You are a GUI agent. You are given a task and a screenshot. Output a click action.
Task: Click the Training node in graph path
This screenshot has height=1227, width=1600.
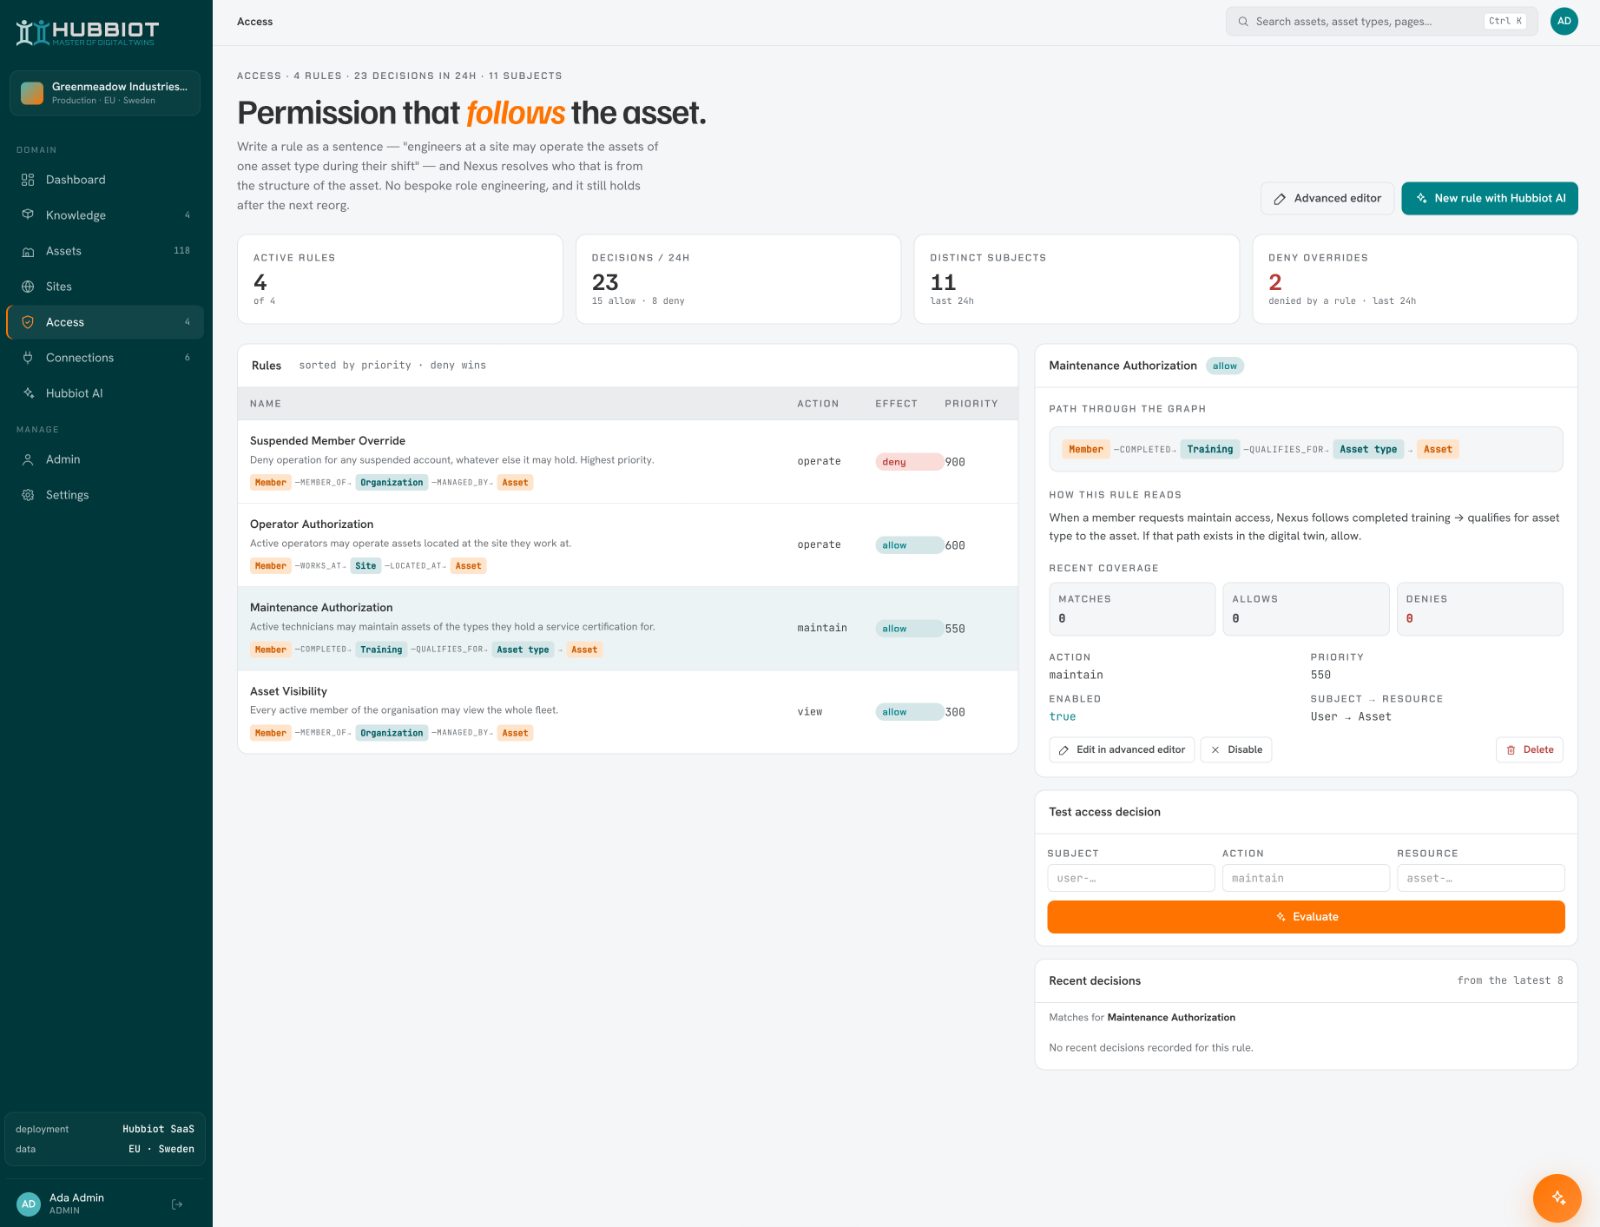1210,450
